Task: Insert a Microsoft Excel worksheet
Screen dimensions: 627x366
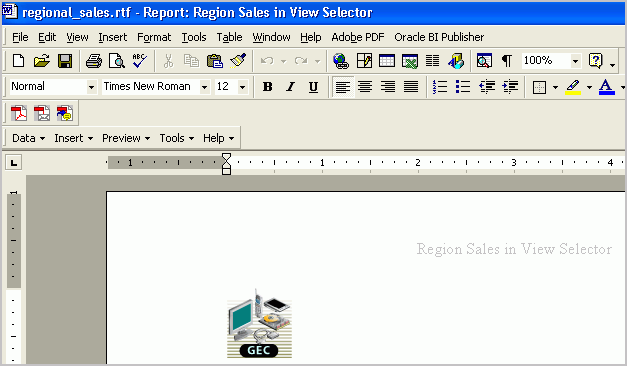Action: pos(410,61)
